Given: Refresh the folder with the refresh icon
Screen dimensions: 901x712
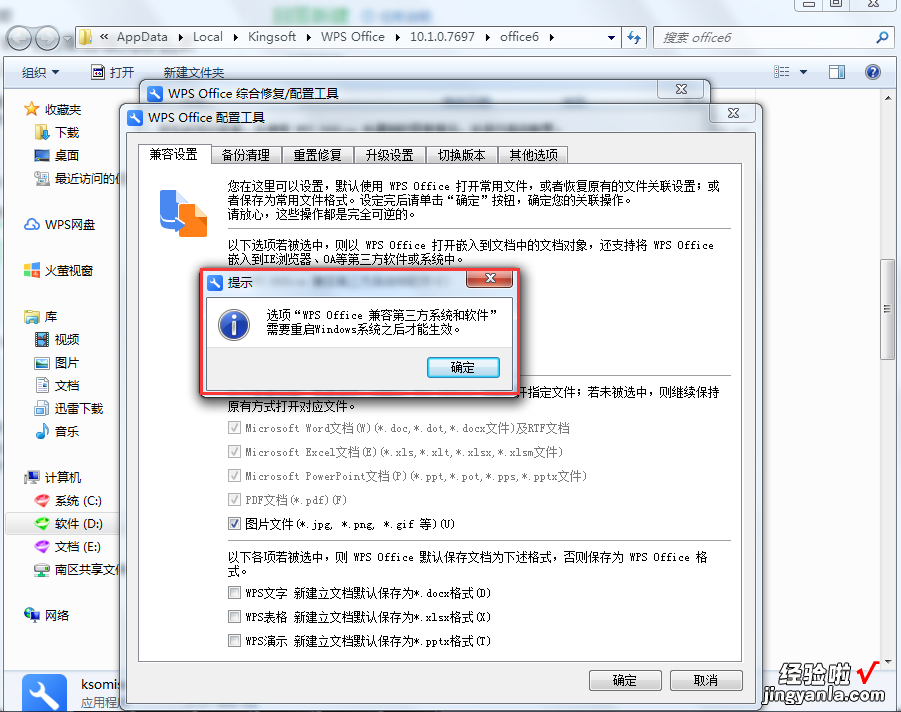Looking at the screenshot, I should pyautogui.click(x=634, y=38).
